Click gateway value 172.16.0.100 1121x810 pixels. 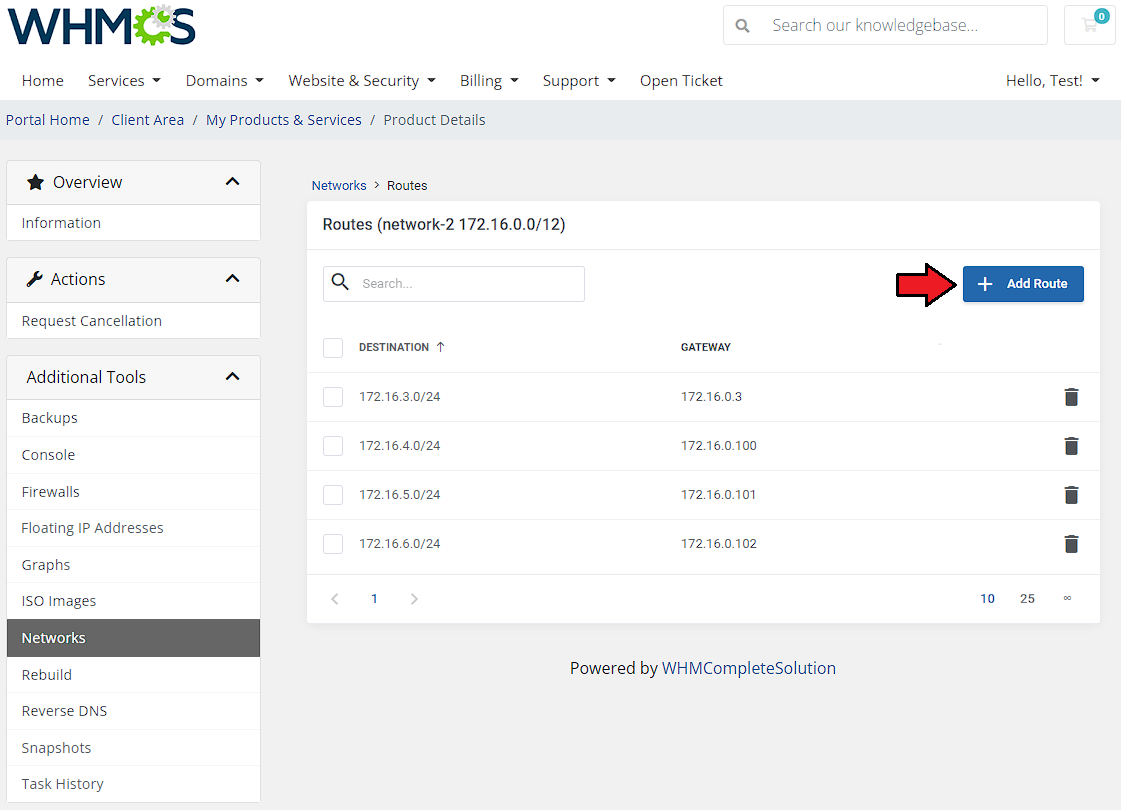tap(718, 445)
